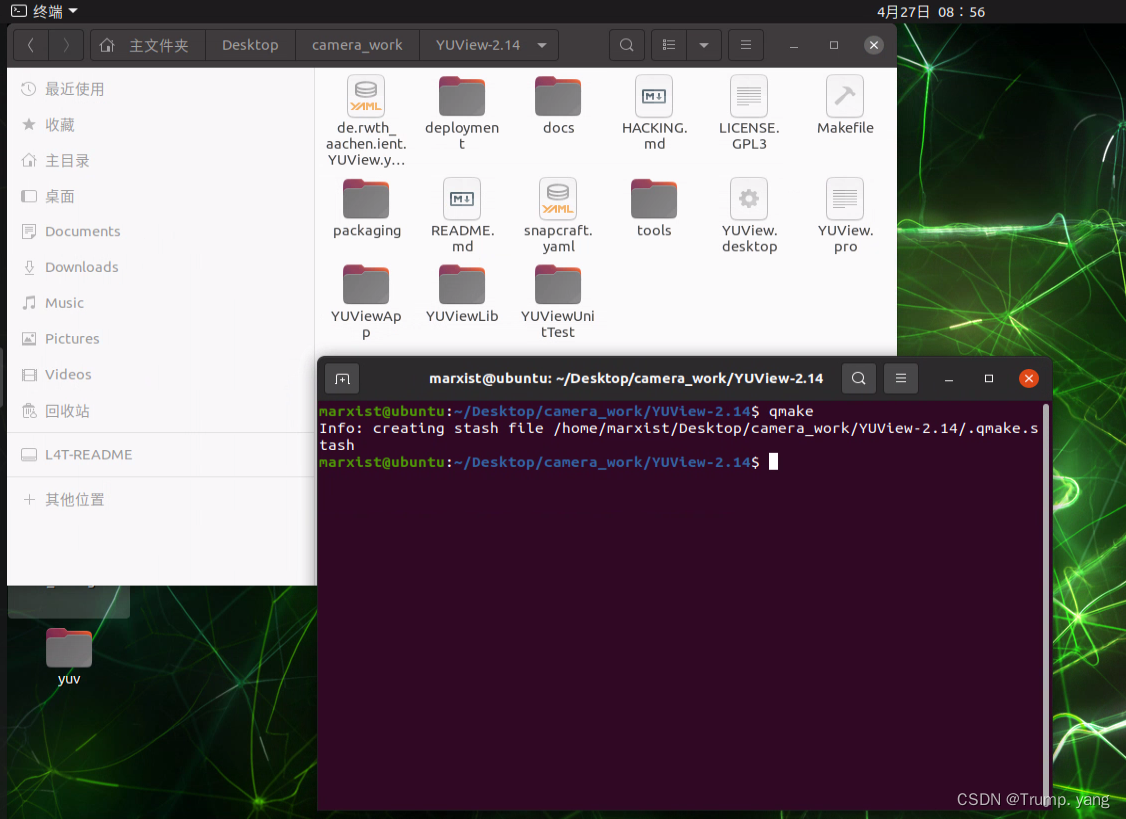Open the 终端 application menu in top bar

coord(45,11)
